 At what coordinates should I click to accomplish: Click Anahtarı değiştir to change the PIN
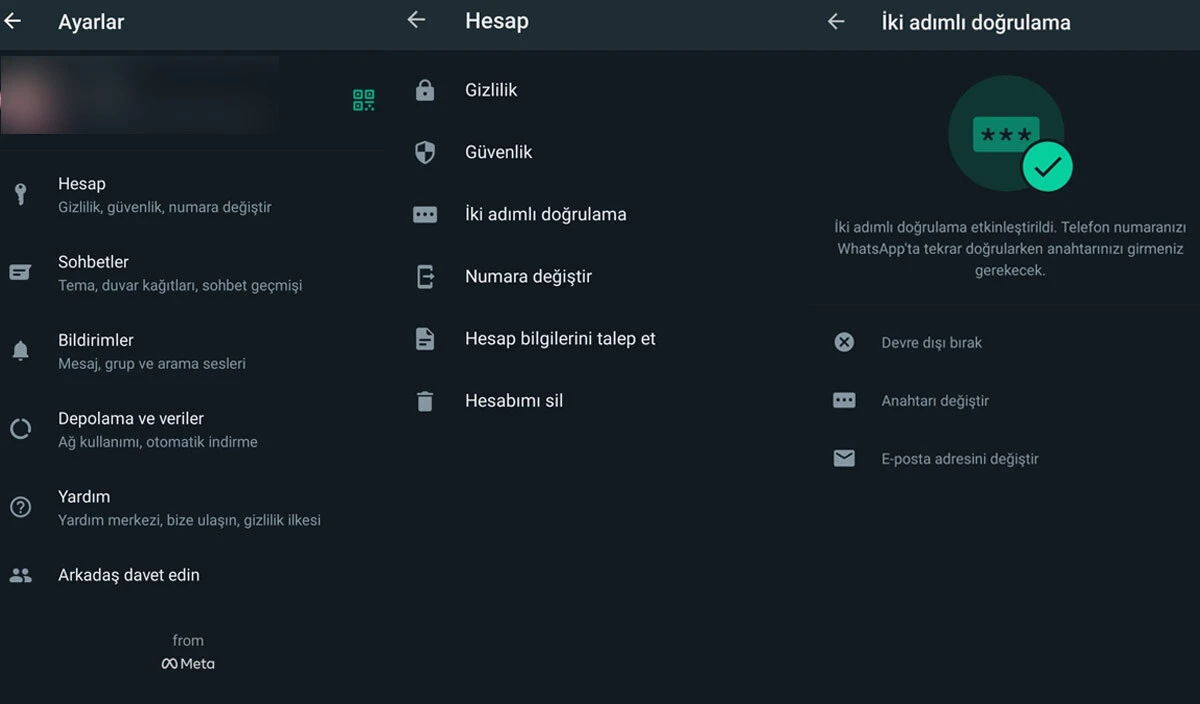934,400
